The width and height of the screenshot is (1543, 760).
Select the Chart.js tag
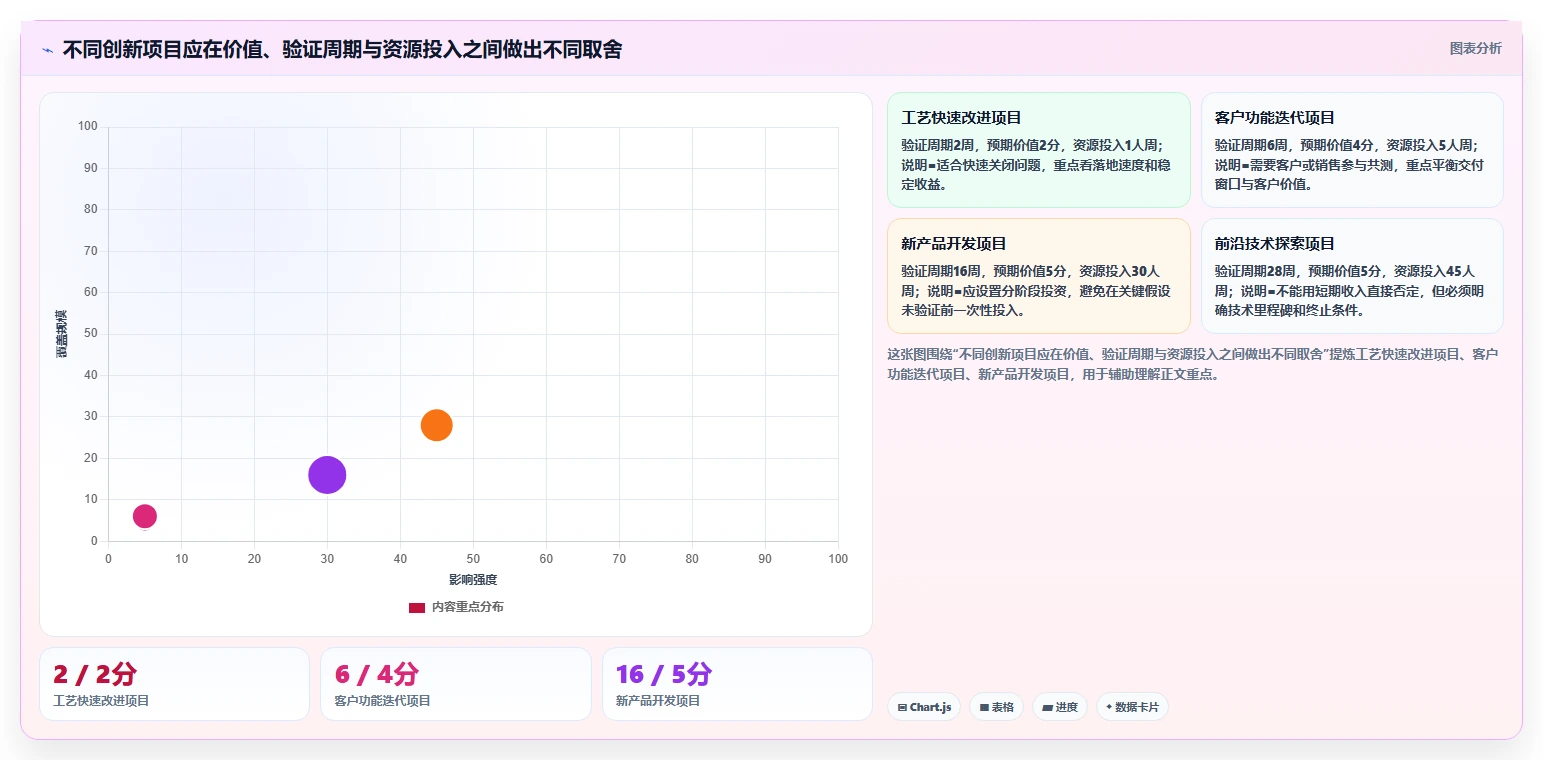[x=924, y=707]
